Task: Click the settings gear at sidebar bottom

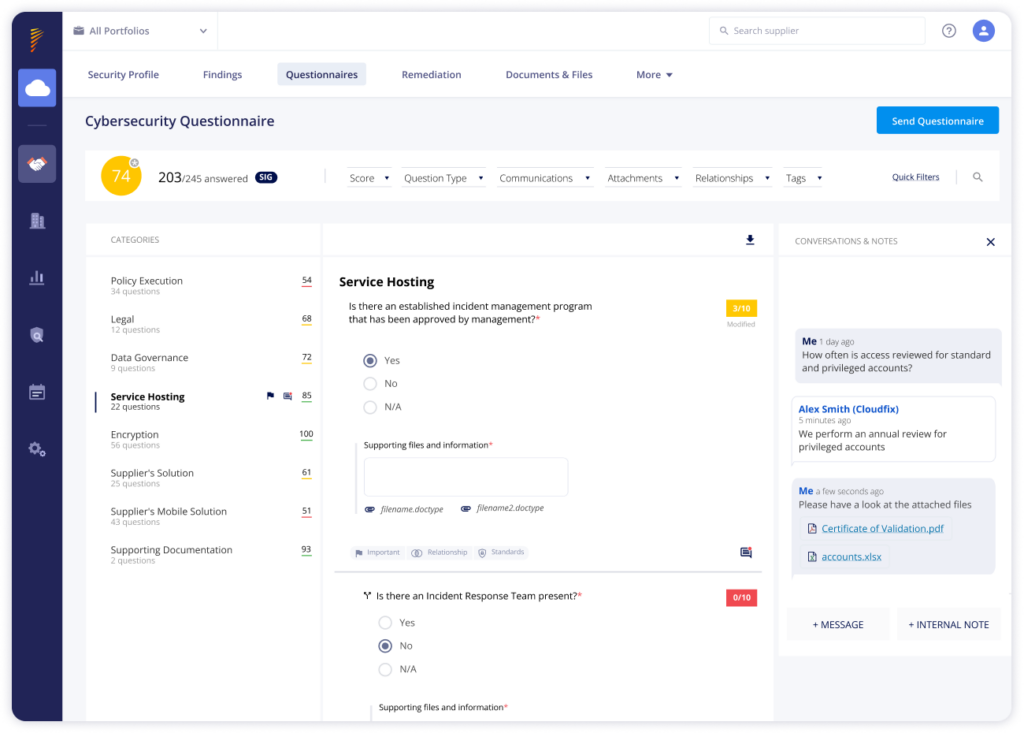Action: 37,450
